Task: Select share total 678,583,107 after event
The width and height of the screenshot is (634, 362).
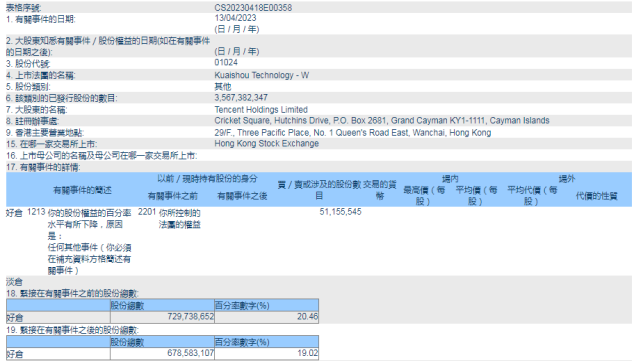Action: [x=190, y=353]
